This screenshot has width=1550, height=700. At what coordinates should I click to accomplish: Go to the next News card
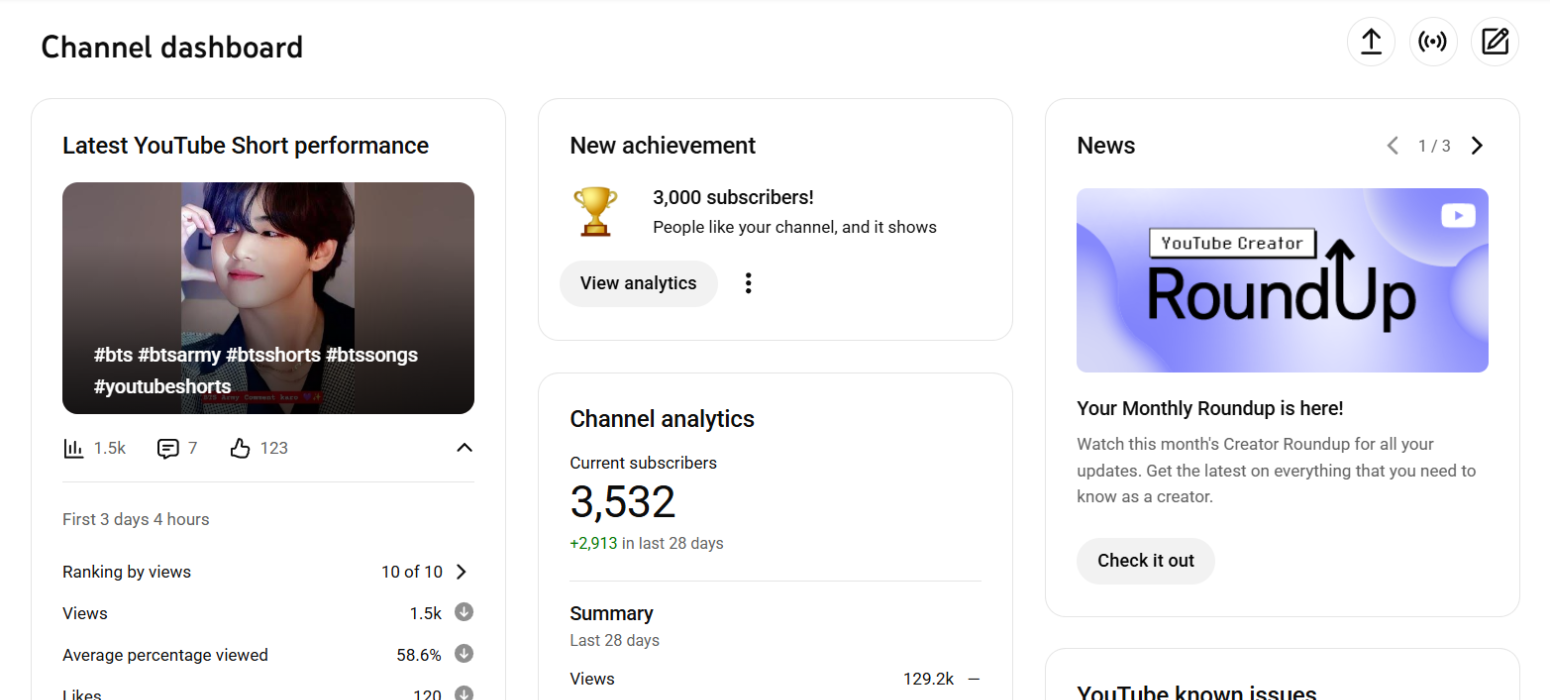point(1477,146)
